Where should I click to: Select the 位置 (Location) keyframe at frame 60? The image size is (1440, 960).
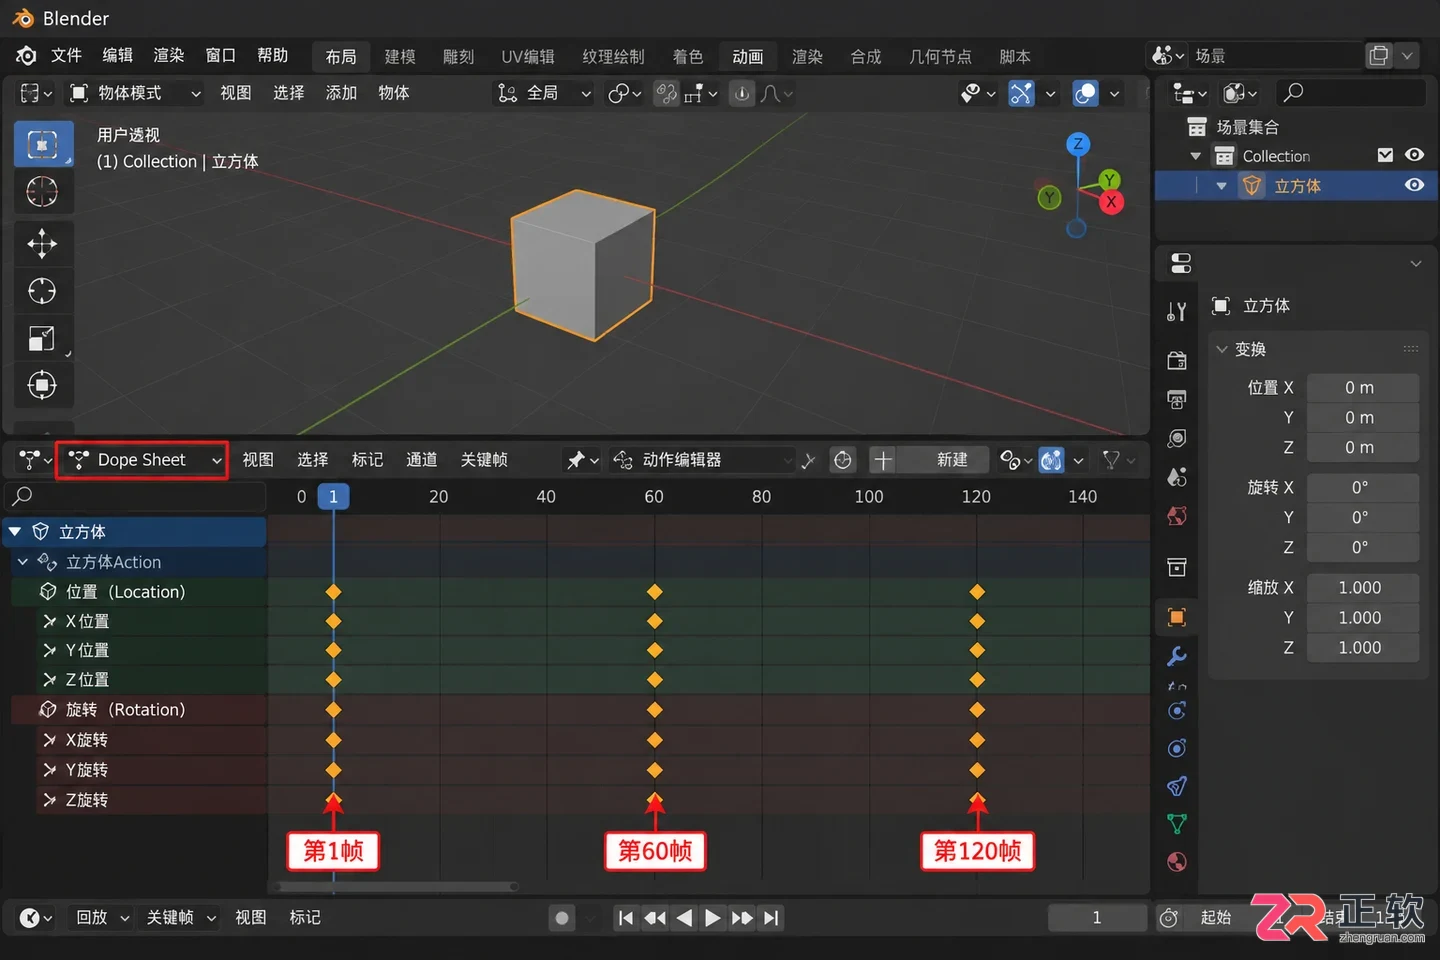pos(655,592)
